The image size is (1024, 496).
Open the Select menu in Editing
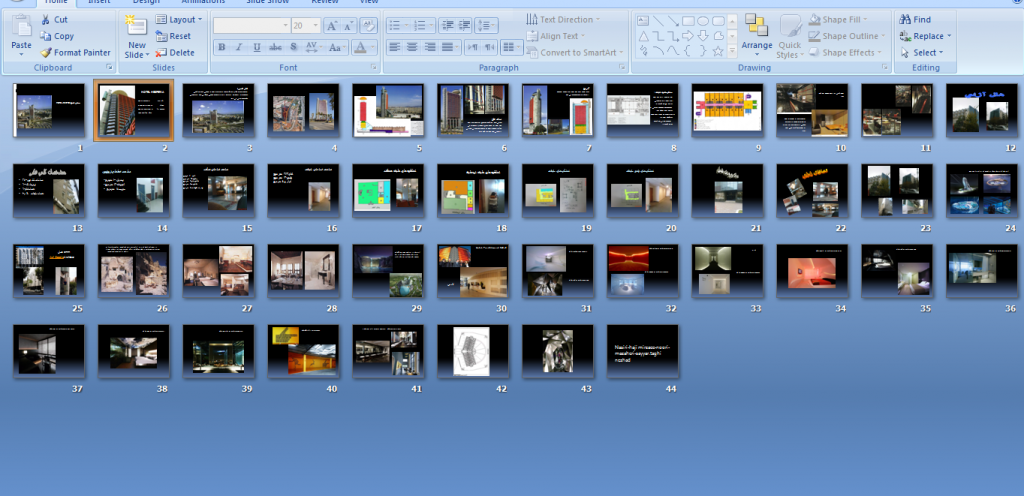pos(921,53)
